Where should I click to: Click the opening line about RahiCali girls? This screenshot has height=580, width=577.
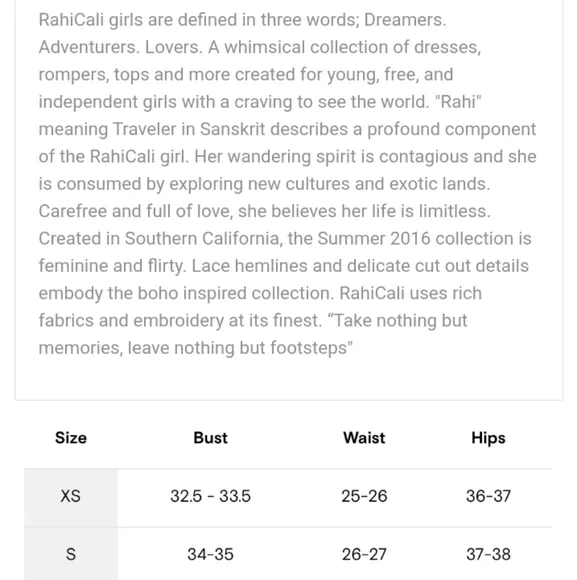point(242,20)
